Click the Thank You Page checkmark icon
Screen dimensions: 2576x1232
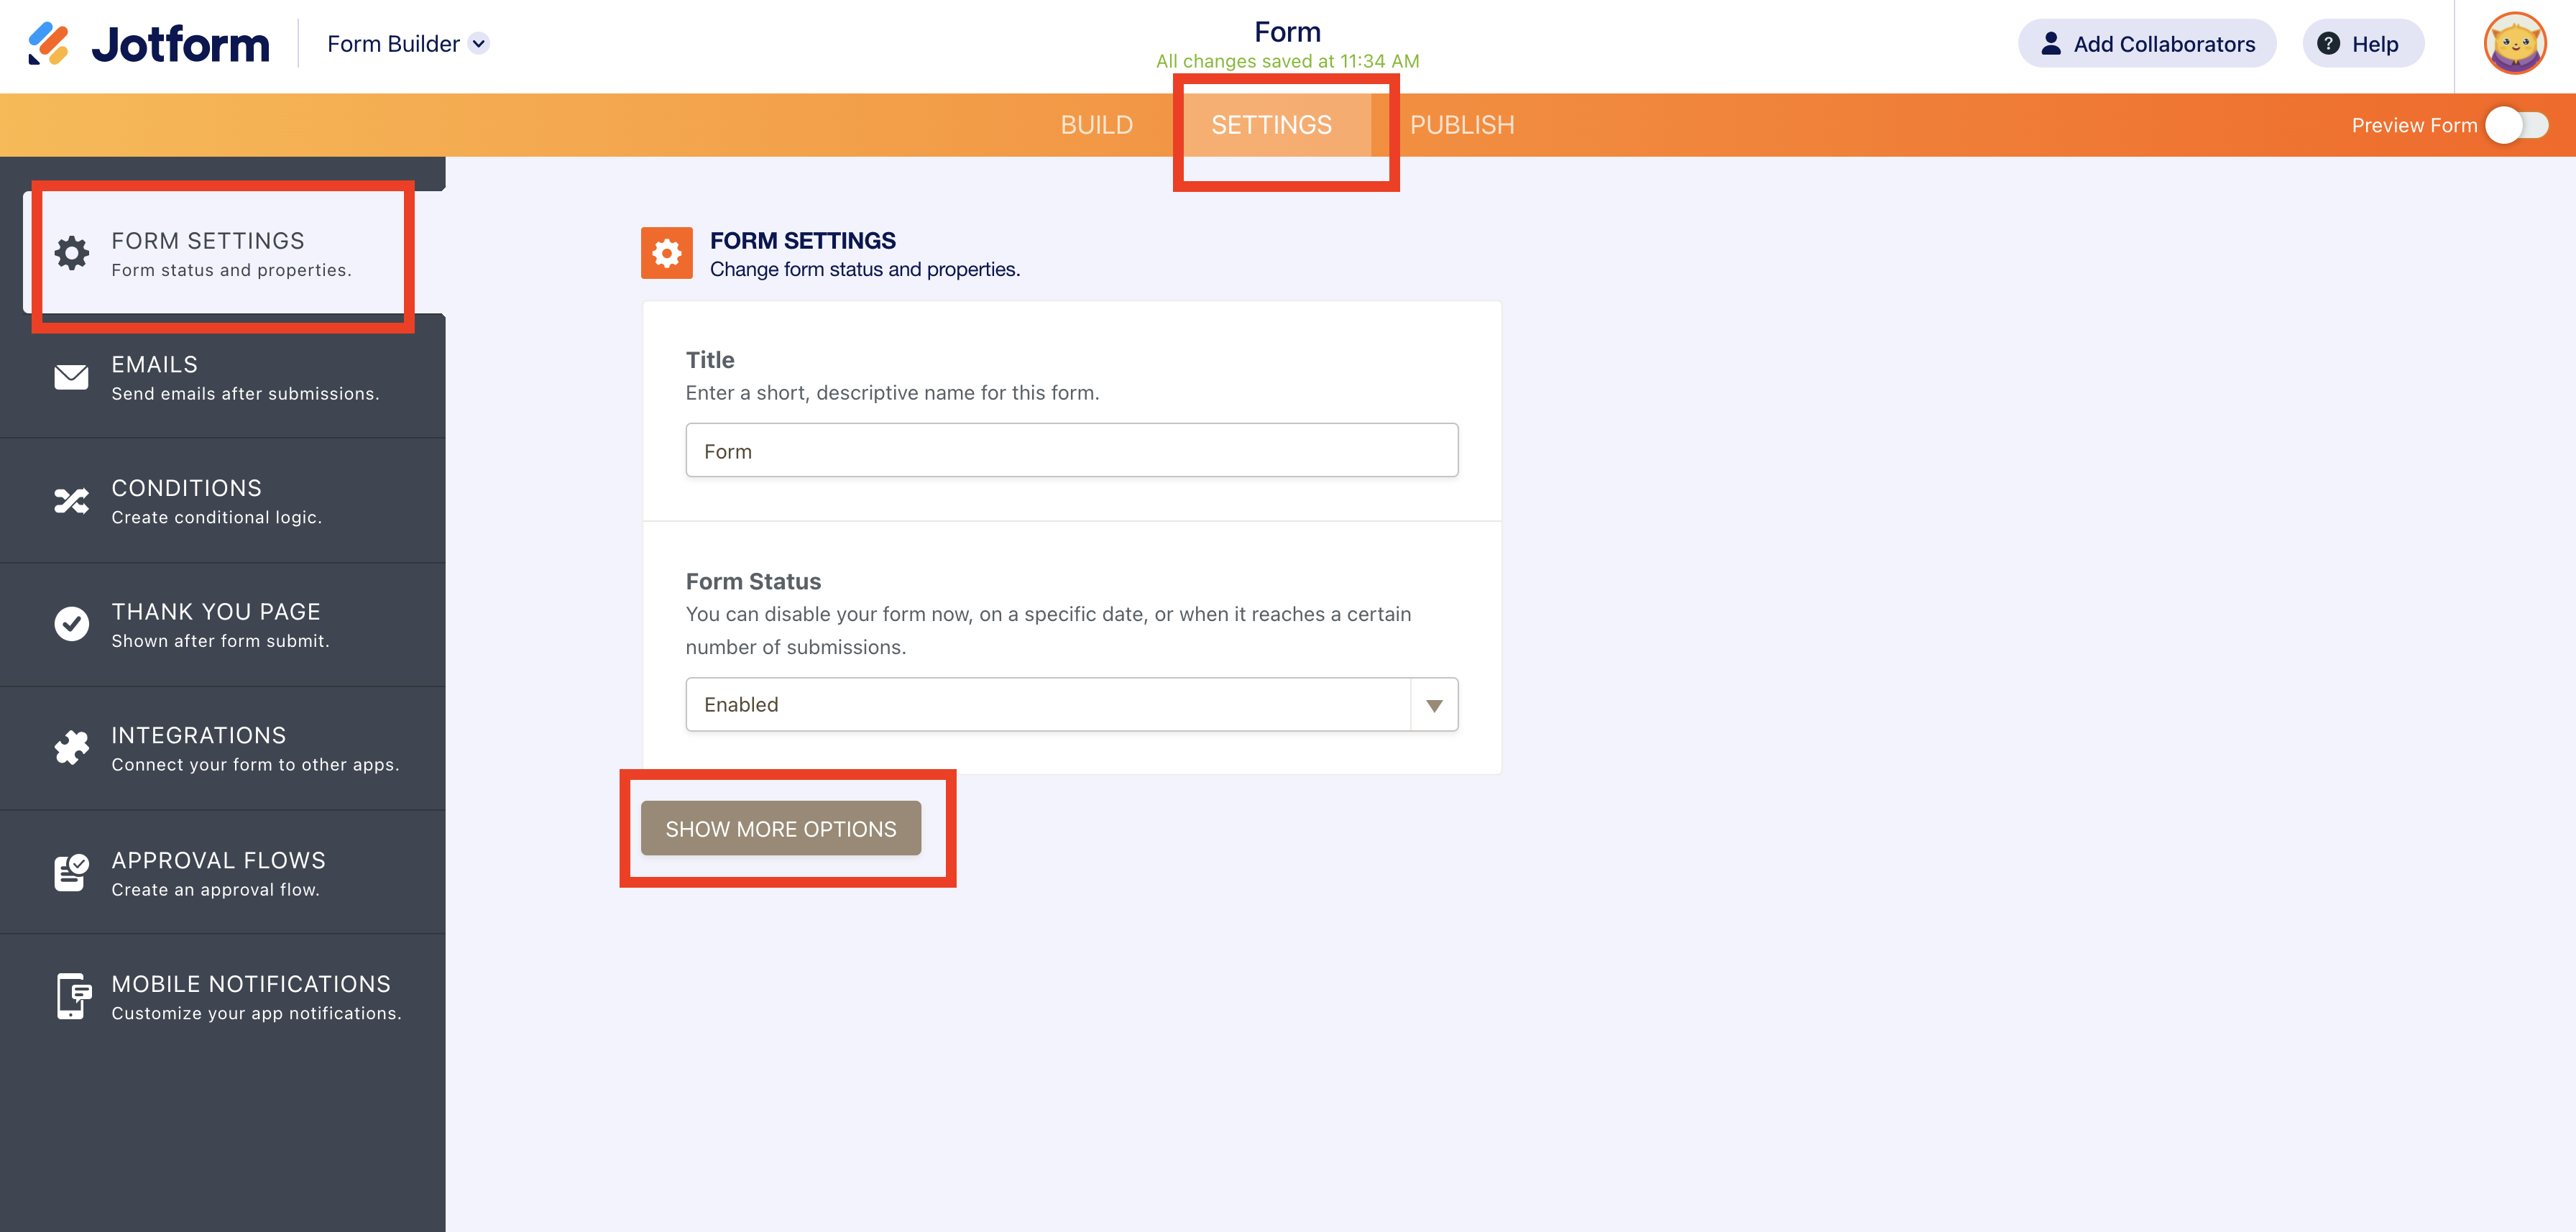pyautogui.click(x=71, y=624)
